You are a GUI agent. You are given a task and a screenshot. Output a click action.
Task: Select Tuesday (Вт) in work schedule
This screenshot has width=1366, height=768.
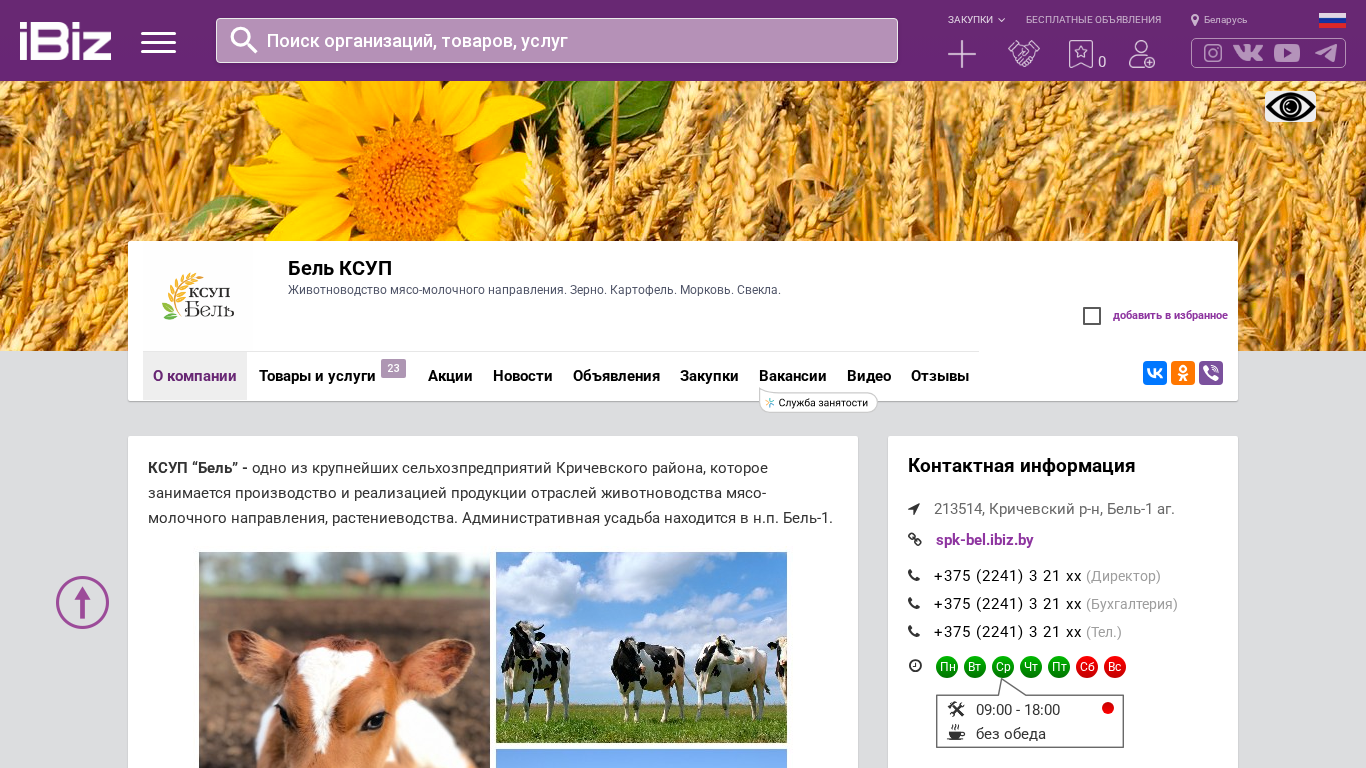pos(975,667)
